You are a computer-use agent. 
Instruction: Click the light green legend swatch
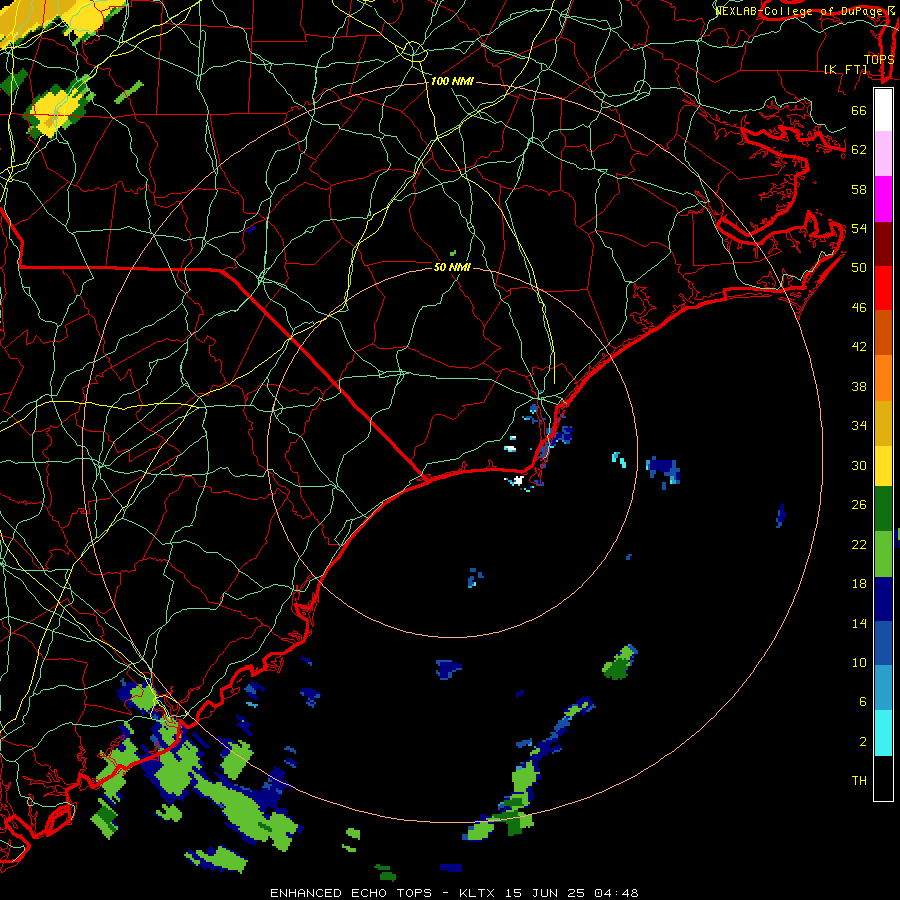click(x=883, y=553)
